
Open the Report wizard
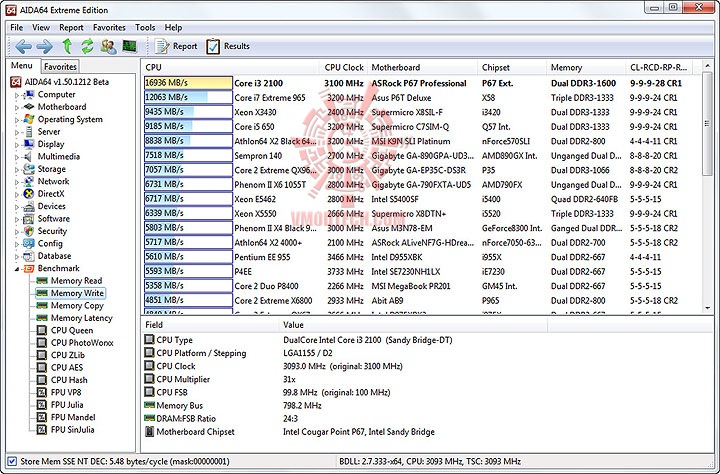coord(176,46)
